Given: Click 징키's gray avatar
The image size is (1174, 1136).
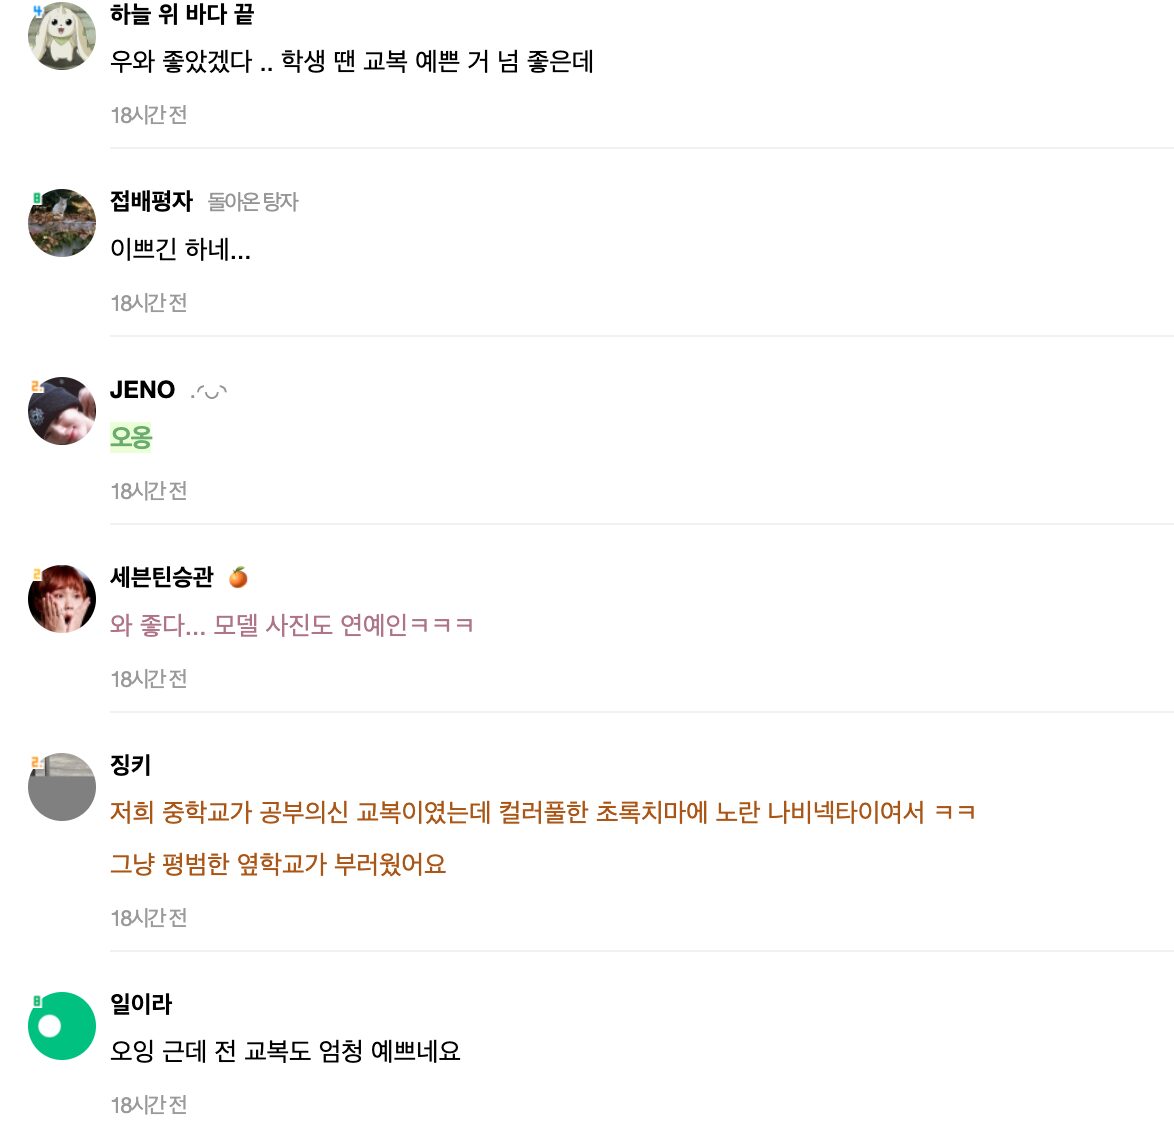Looking at the screenshot, I should pos(62,787).
